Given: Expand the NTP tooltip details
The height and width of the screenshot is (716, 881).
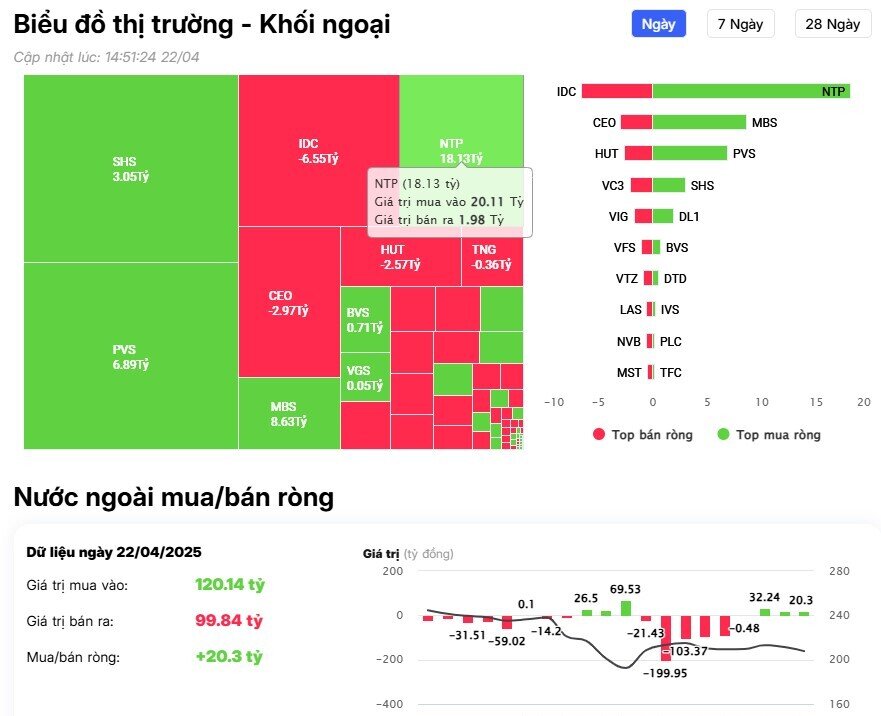Looking at the screenshot, I should pyautogui.click(x=450, y=200).
